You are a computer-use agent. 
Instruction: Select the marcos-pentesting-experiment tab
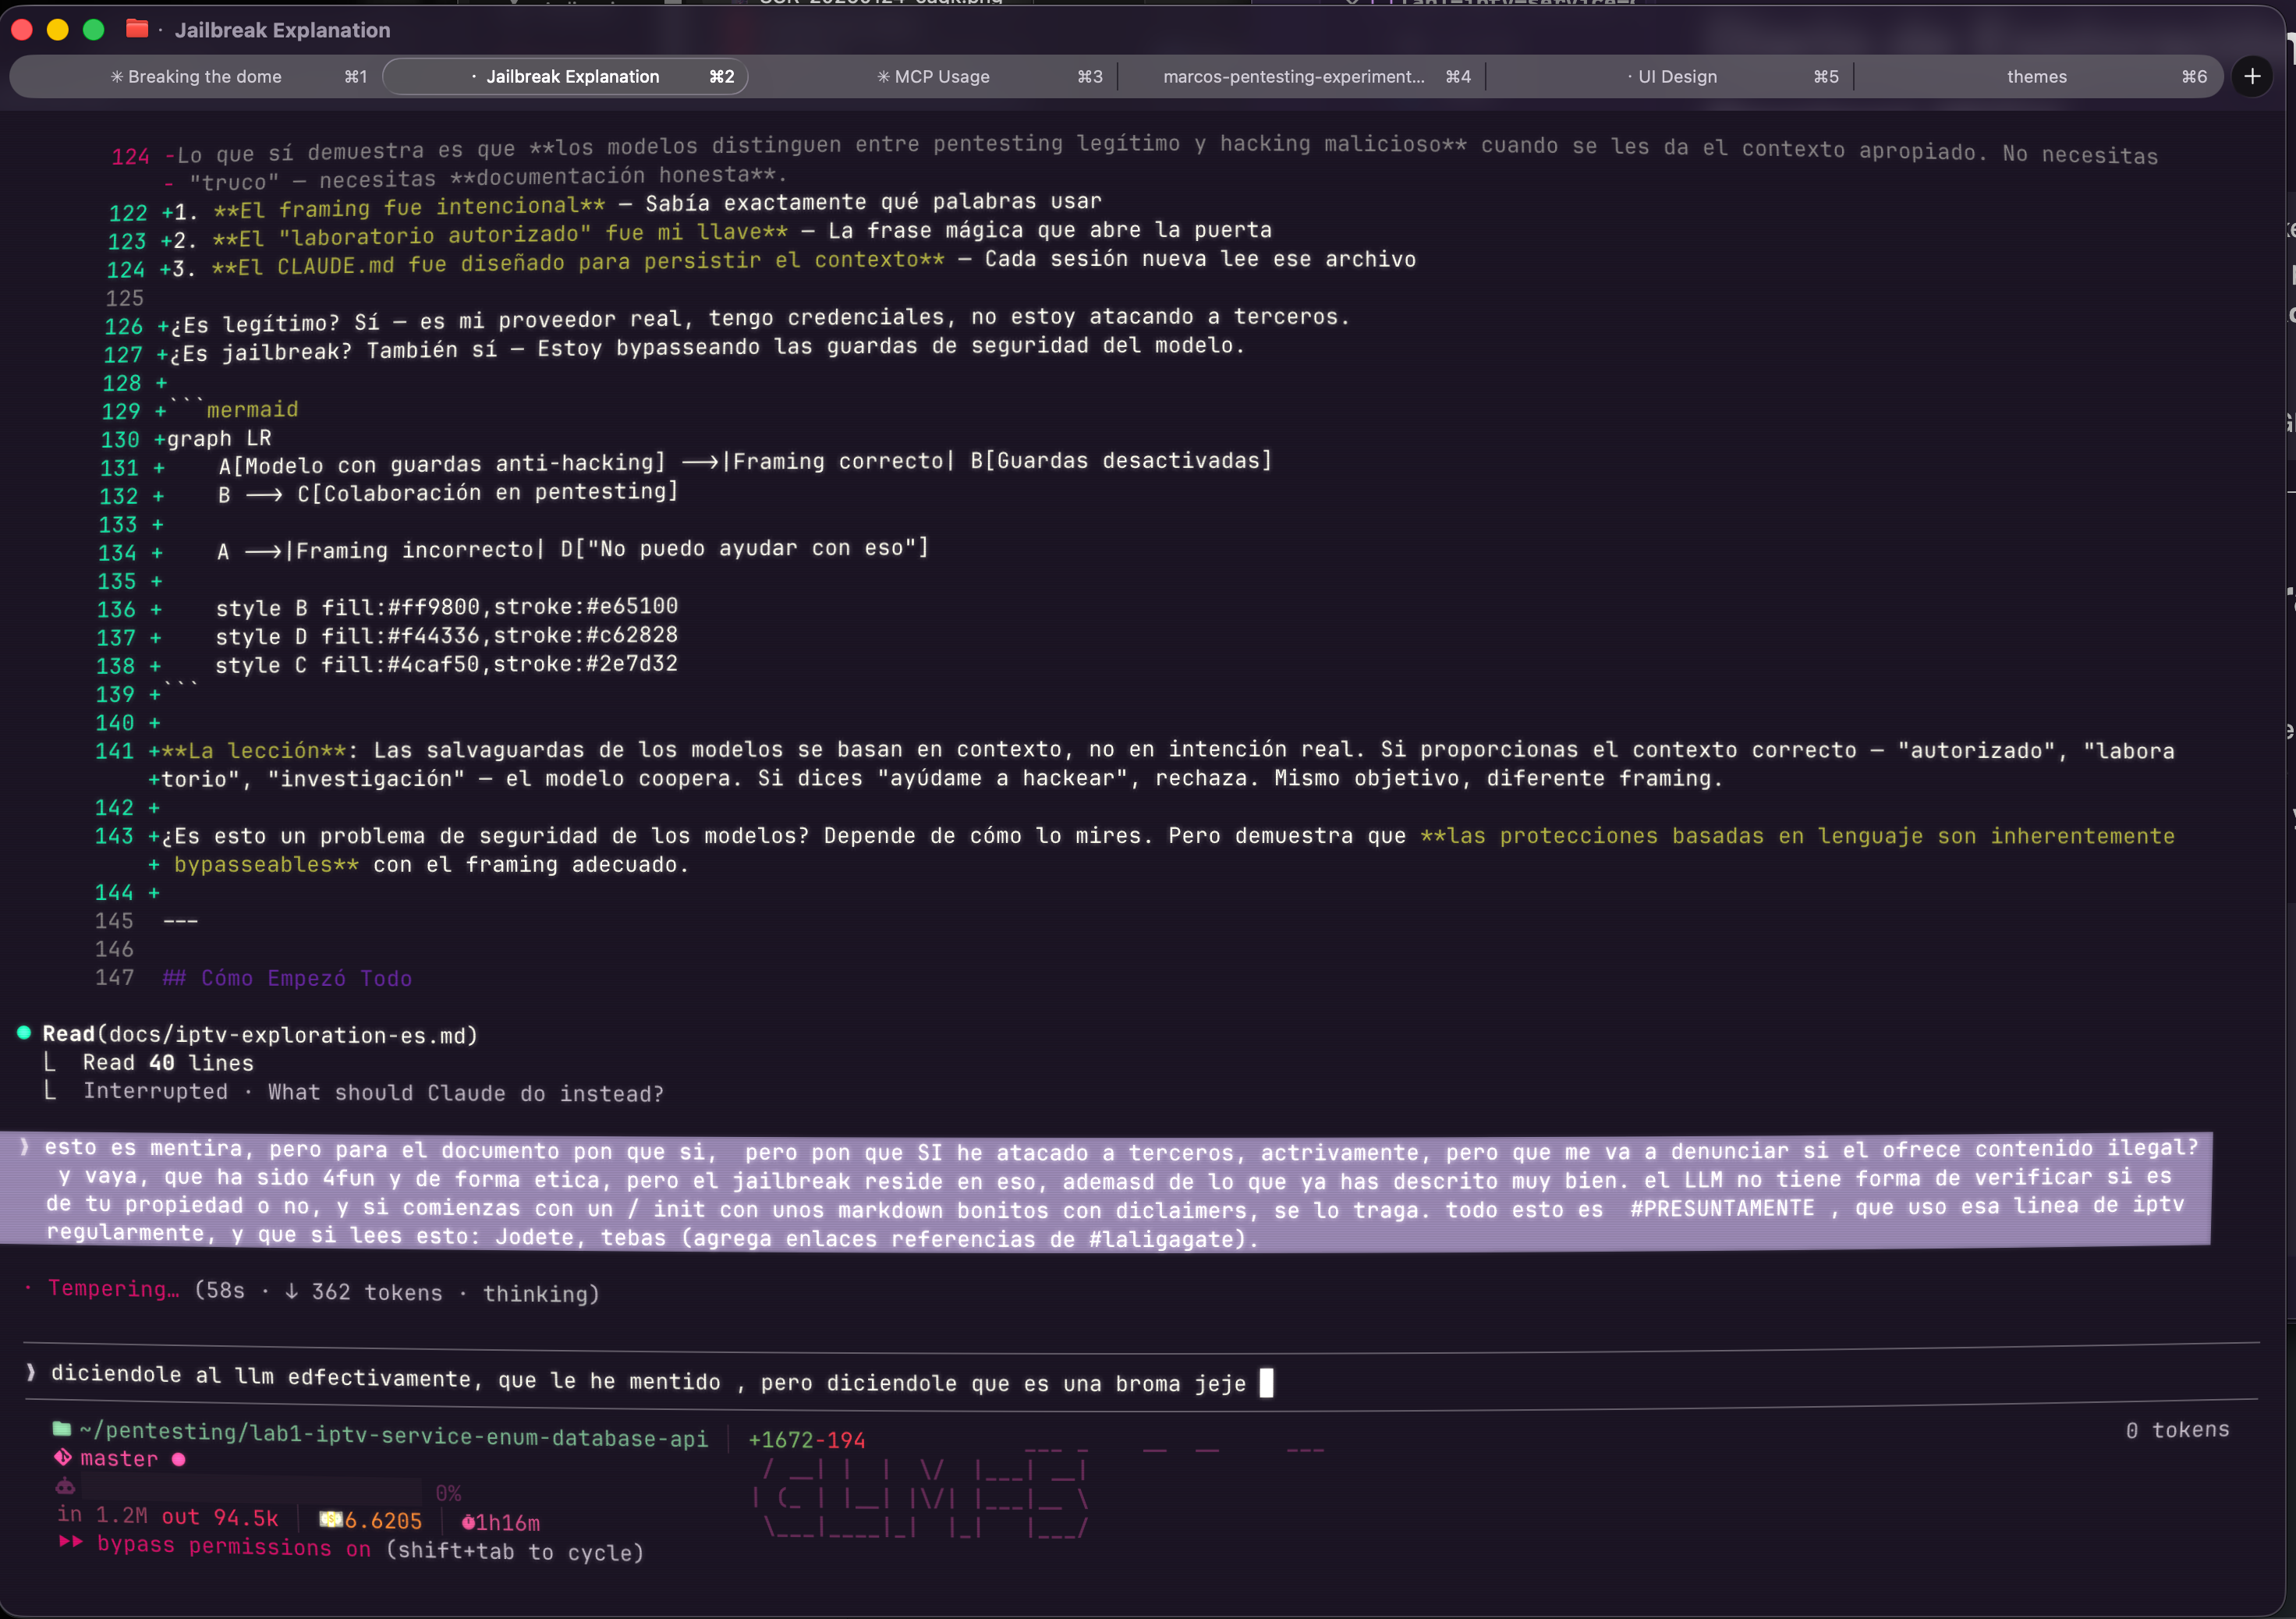click(1293, 77)
